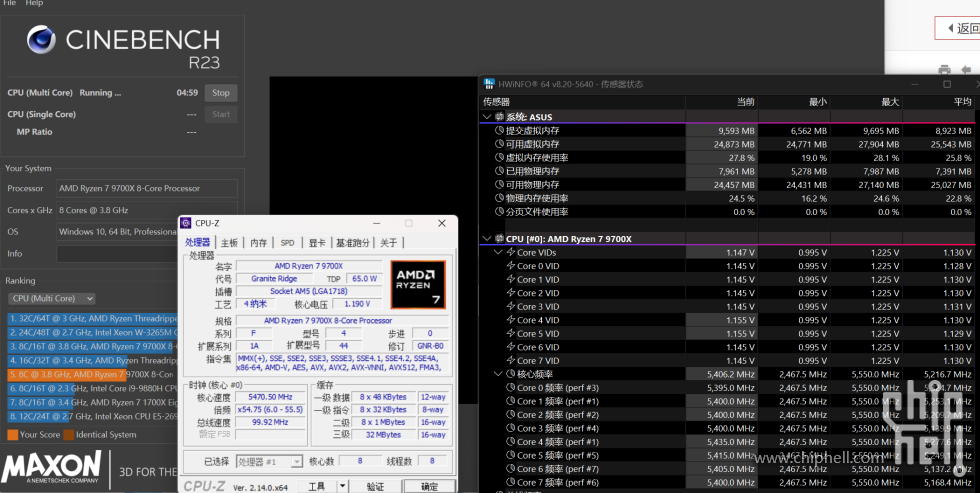The height and width of the screenshot is (493, 980).
Task: Select the 处理器 tab in CPU-Z
Action: click(x=198, y=242)
